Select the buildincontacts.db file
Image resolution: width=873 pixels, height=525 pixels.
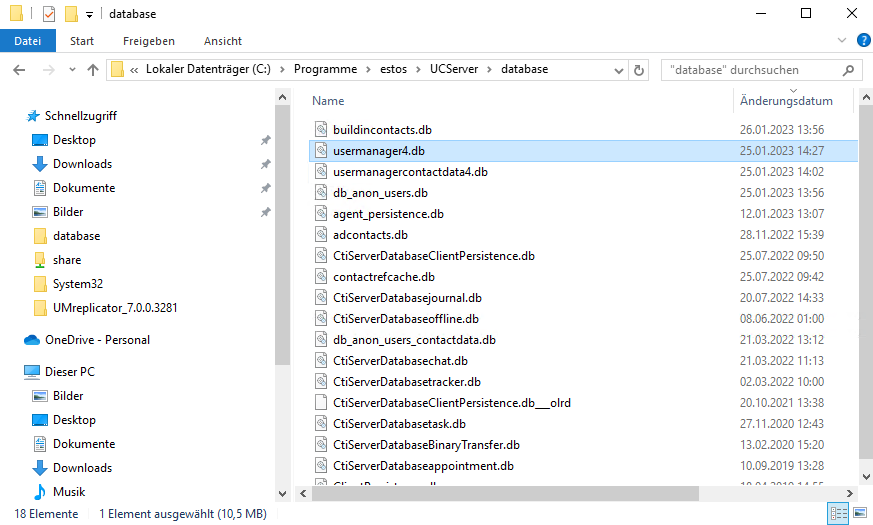[x=382, y=130]
